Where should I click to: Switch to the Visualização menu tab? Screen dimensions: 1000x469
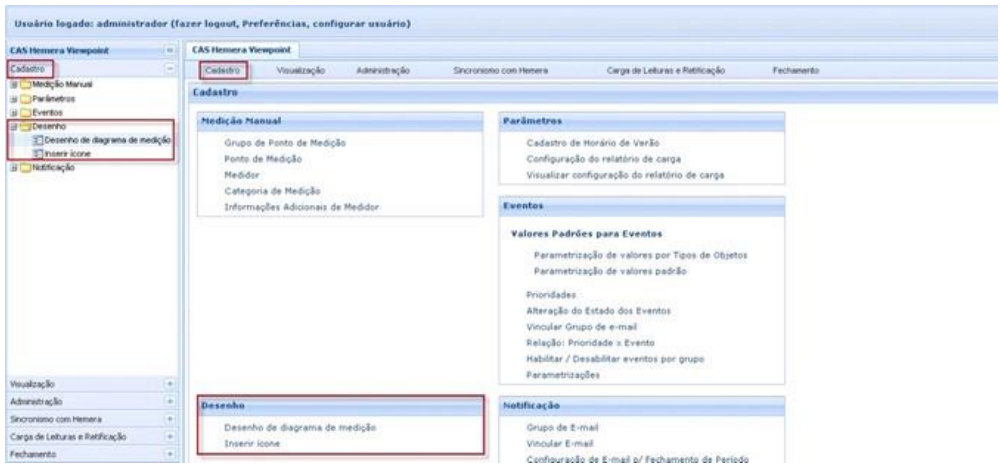[299, 71]
